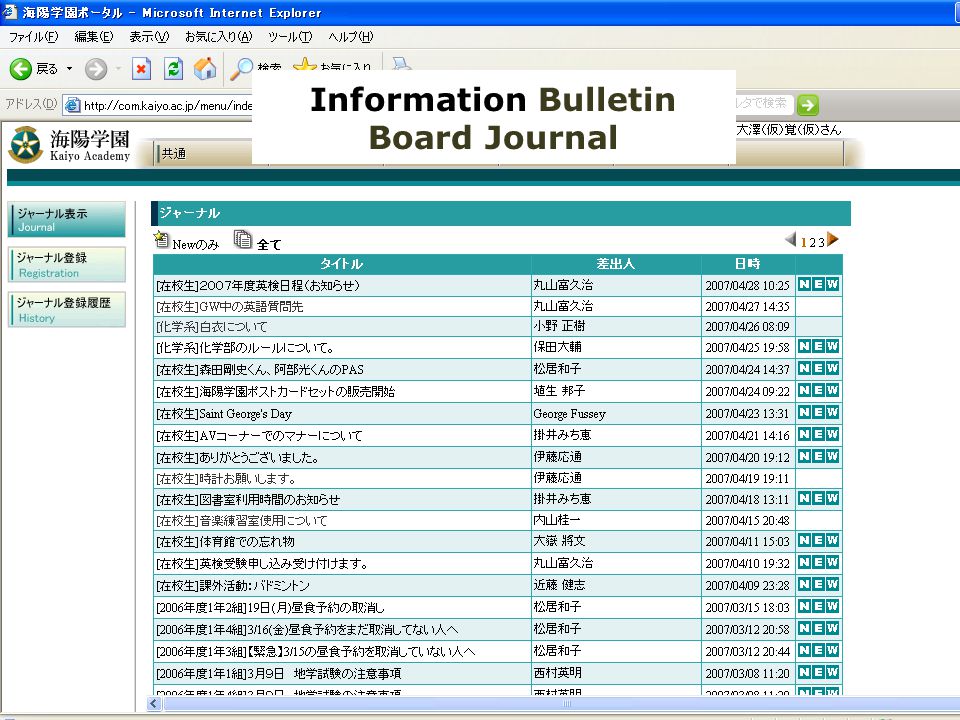Viewport: 960px width, 720px height.
Task: Open the Back button history dropdown arrow
Action: pyautogui.click(x=69, y=69)
